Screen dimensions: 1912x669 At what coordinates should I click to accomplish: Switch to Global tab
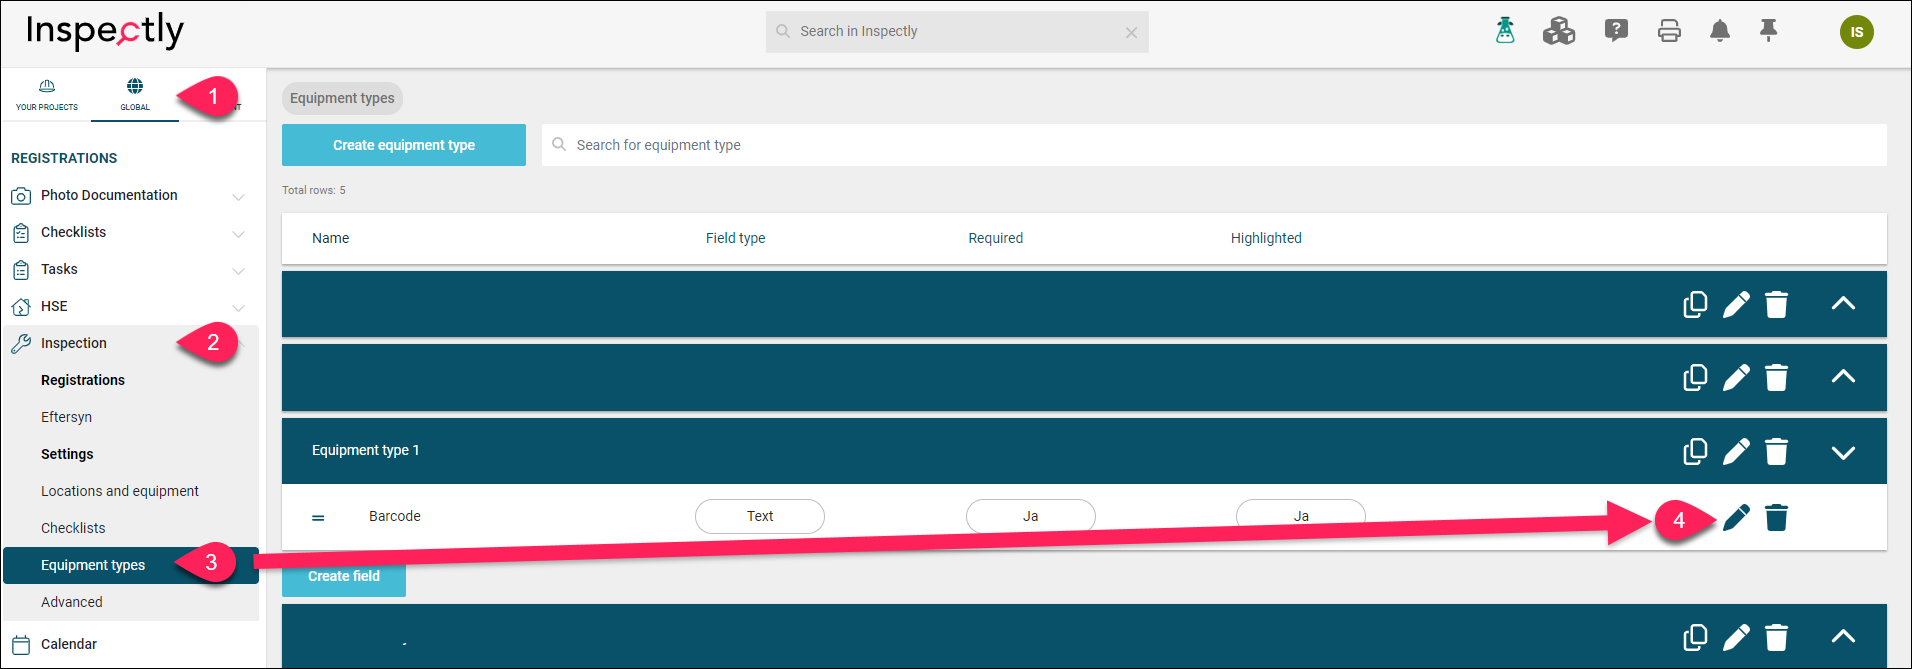coord(135,95)
